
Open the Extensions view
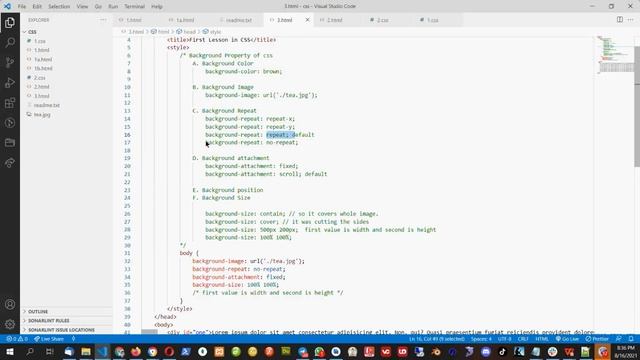point(10,102)
